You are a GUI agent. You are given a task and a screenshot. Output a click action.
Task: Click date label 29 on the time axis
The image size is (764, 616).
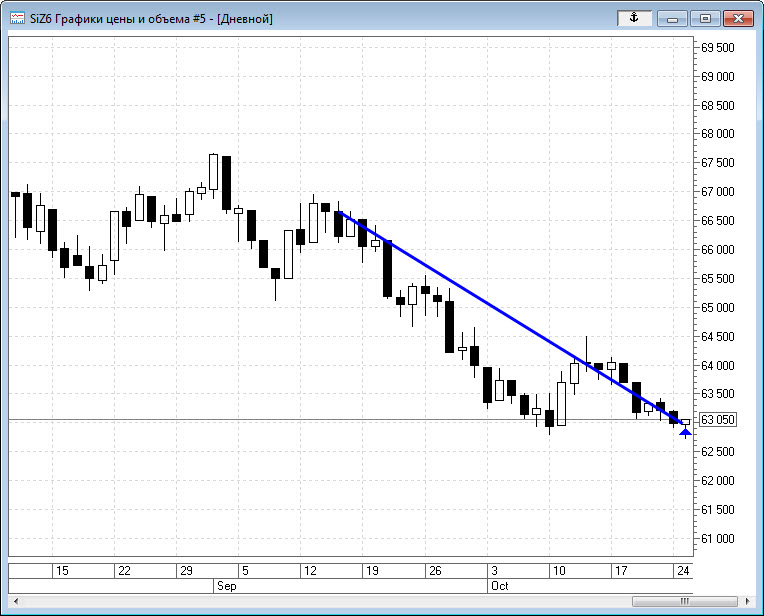pos(187,571)
